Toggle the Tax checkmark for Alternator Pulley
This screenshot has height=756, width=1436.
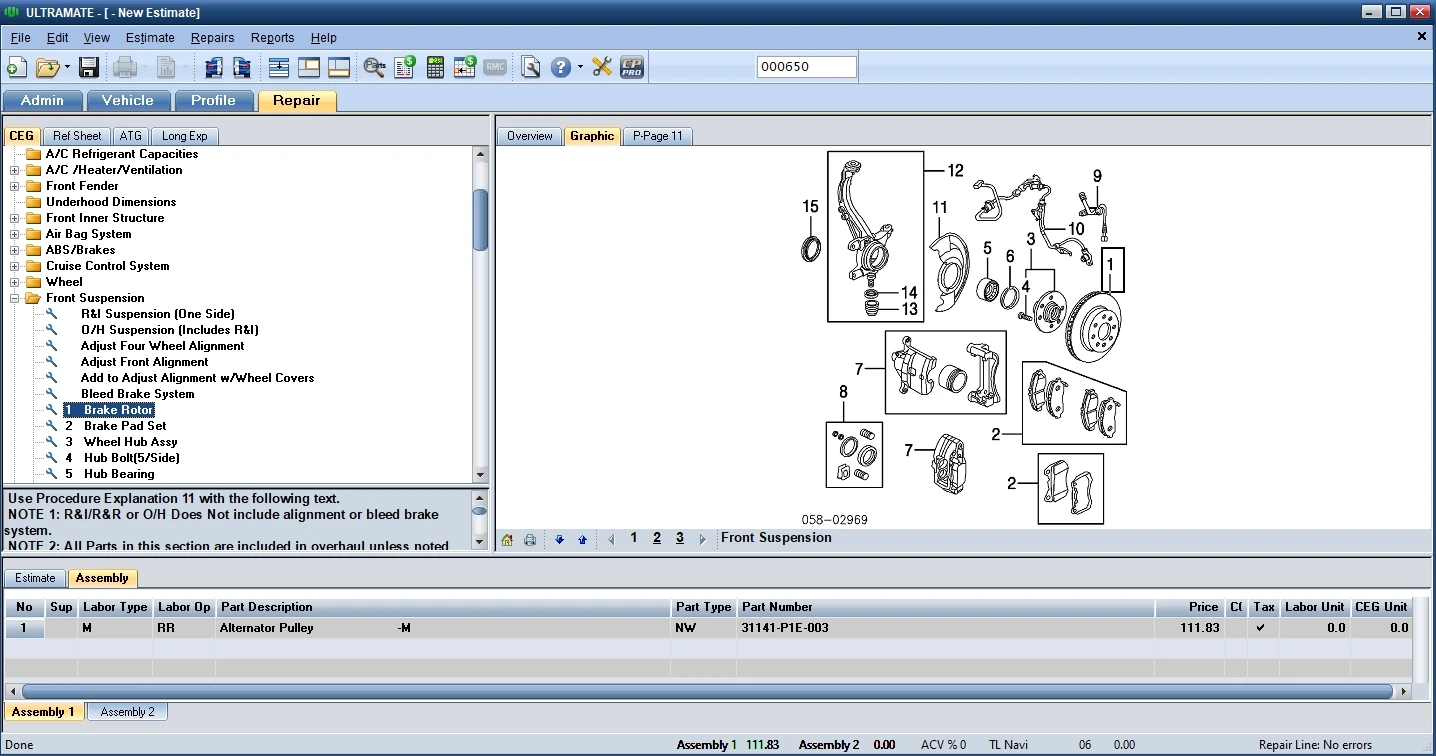click(x=1261, y=628)
